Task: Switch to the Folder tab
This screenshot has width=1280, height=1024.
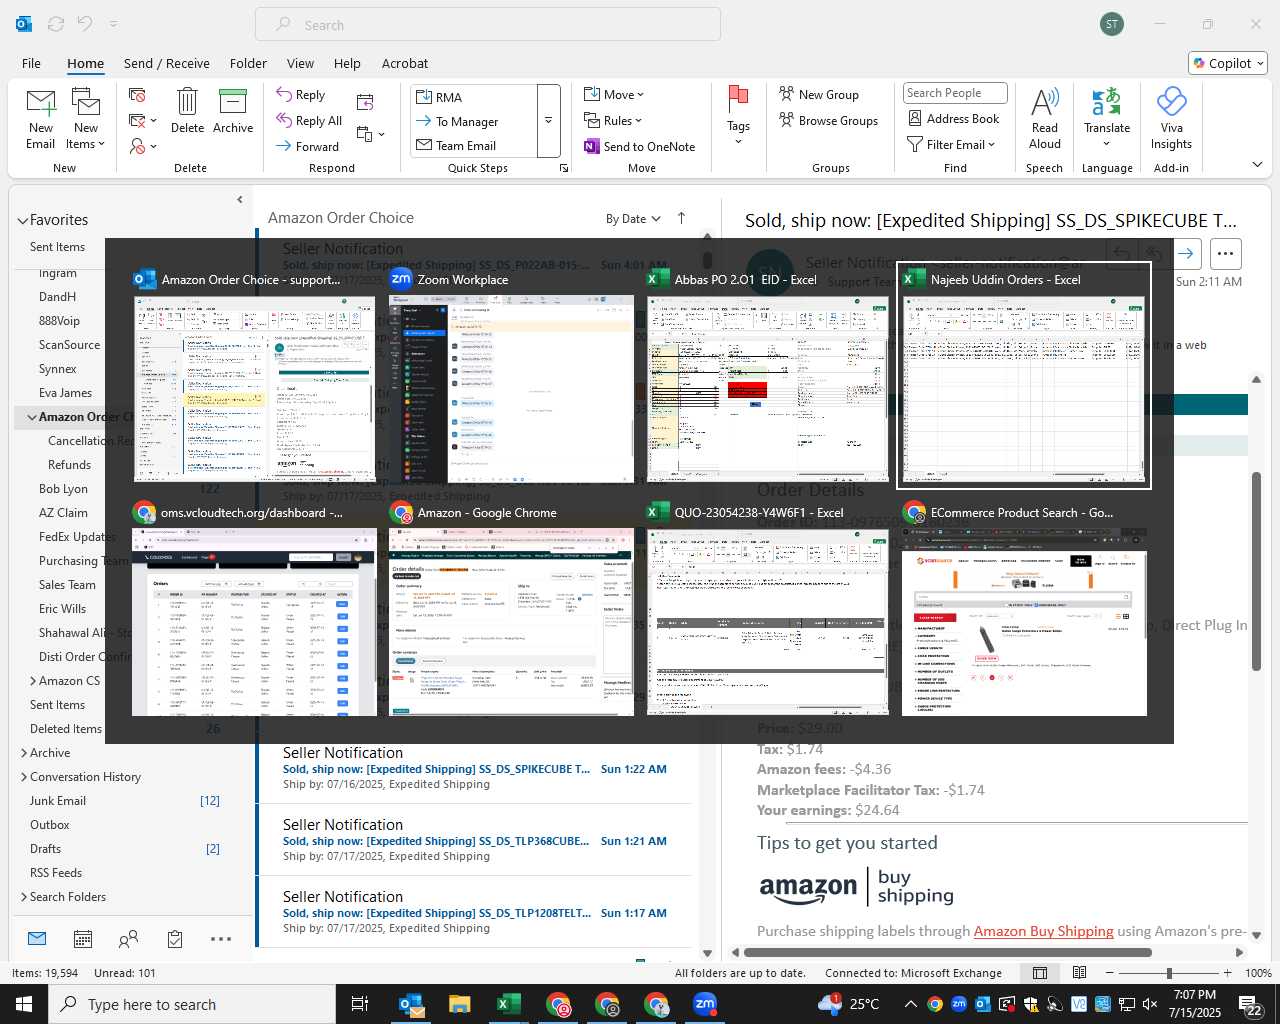Action: 248,63
